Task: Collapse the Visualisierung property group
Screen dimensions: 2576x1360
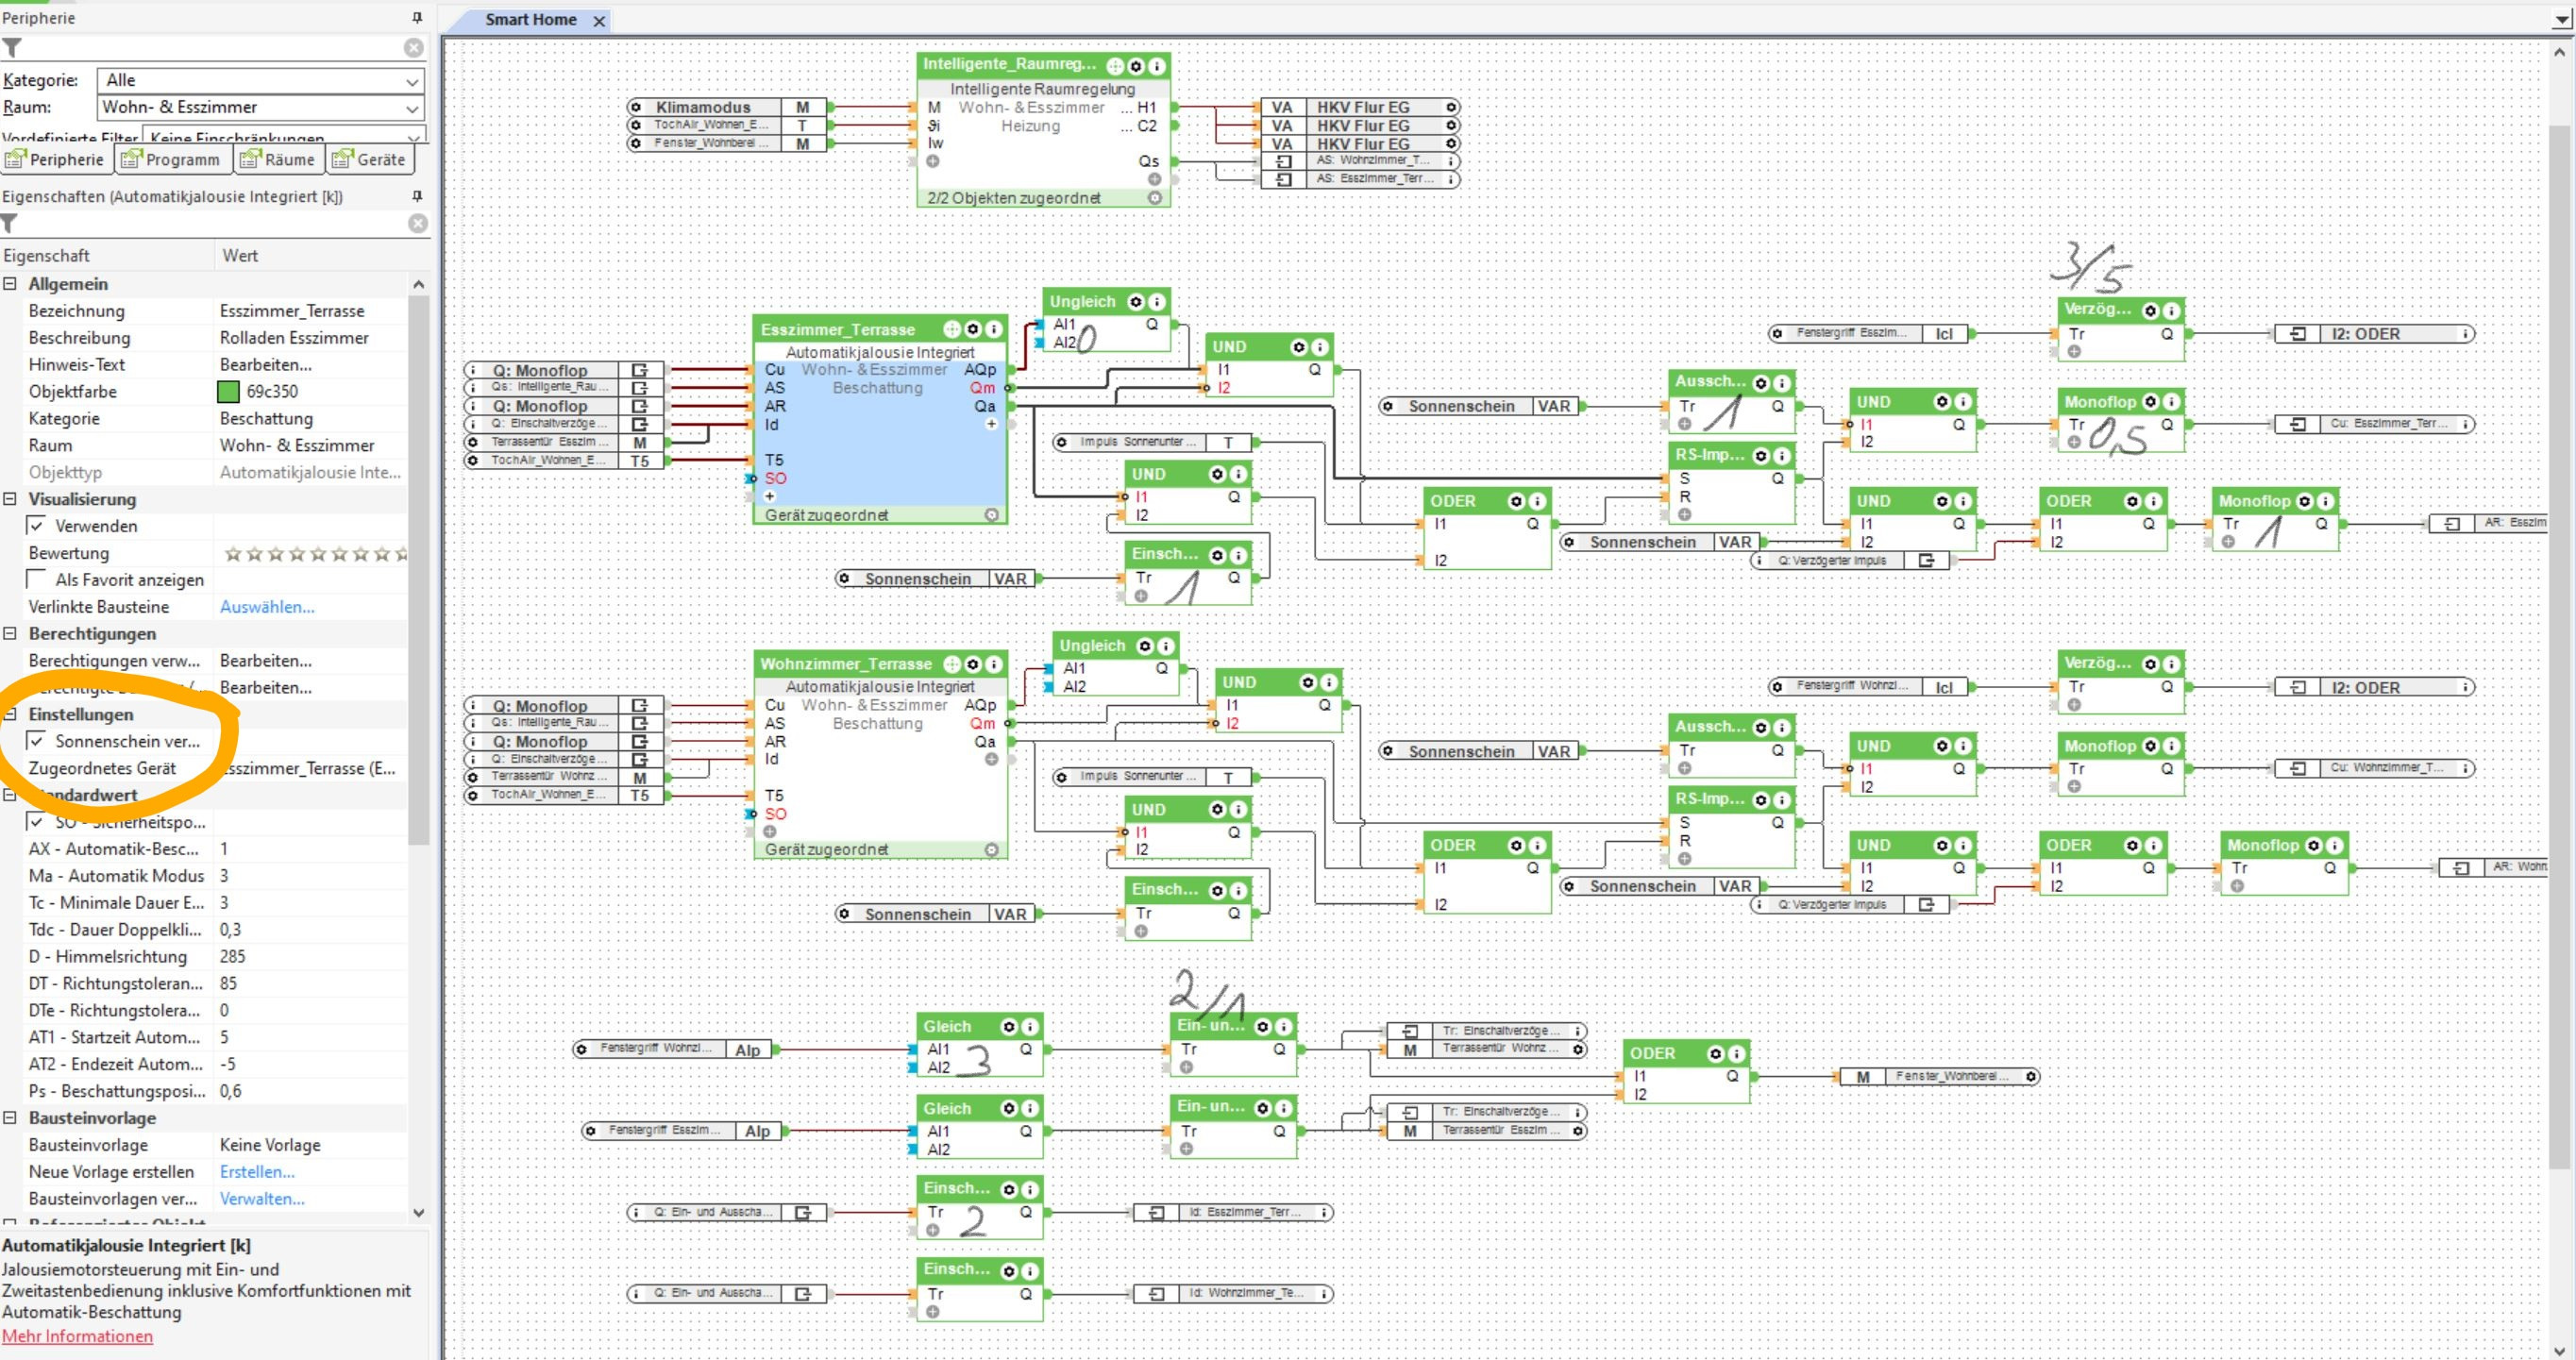Action: coord(10,499)
